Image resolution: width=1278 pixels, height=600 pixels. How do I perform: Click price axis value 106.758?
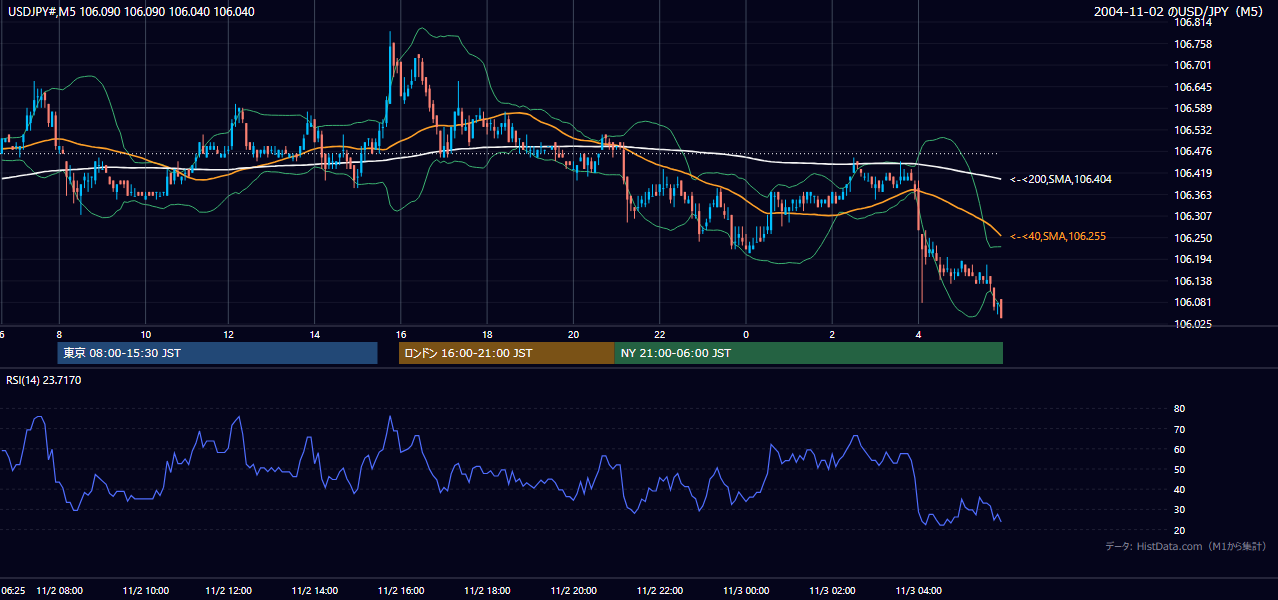pyautogui.click(x=1193, y=44)
